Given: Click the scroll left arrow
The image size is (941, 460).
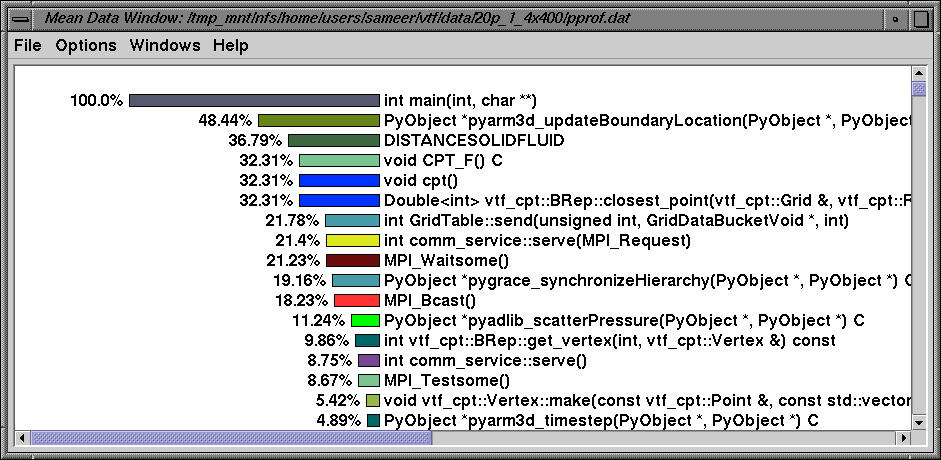Looking at the screenshot, I should pyautogui.click(x=20, y=437).
